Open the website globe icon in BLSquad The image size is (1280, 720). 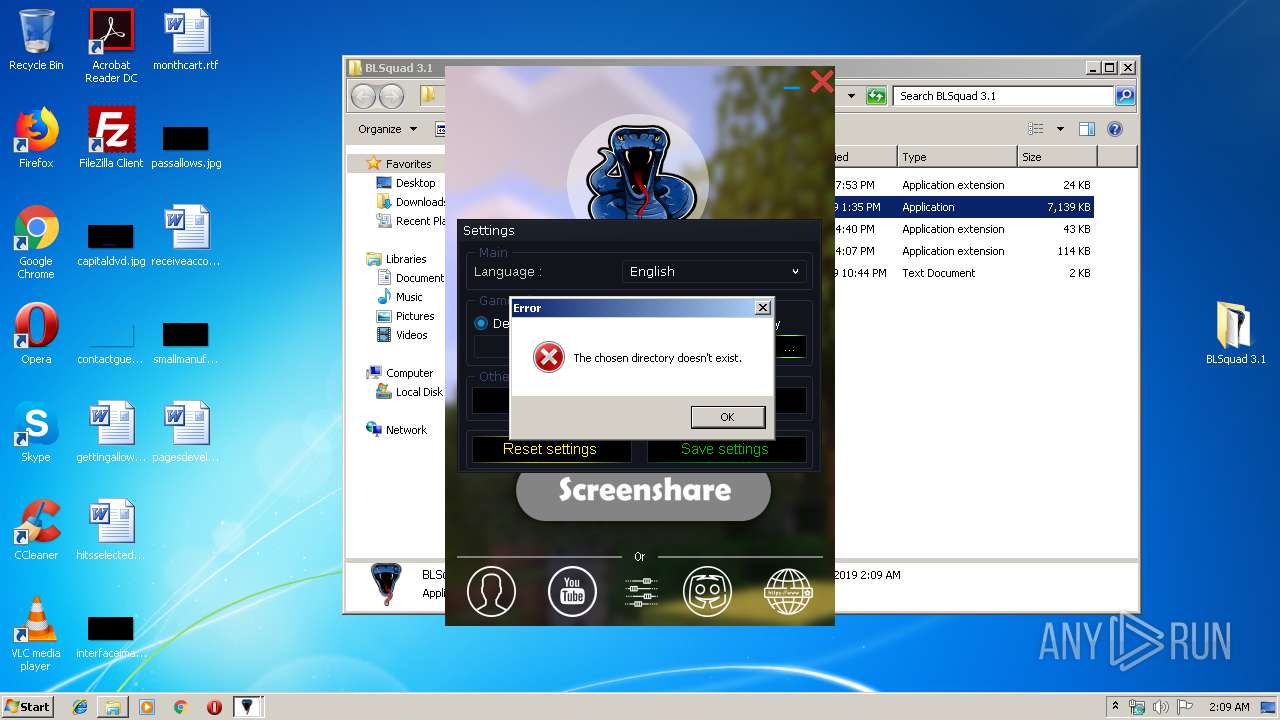click(x=788, y=591)
